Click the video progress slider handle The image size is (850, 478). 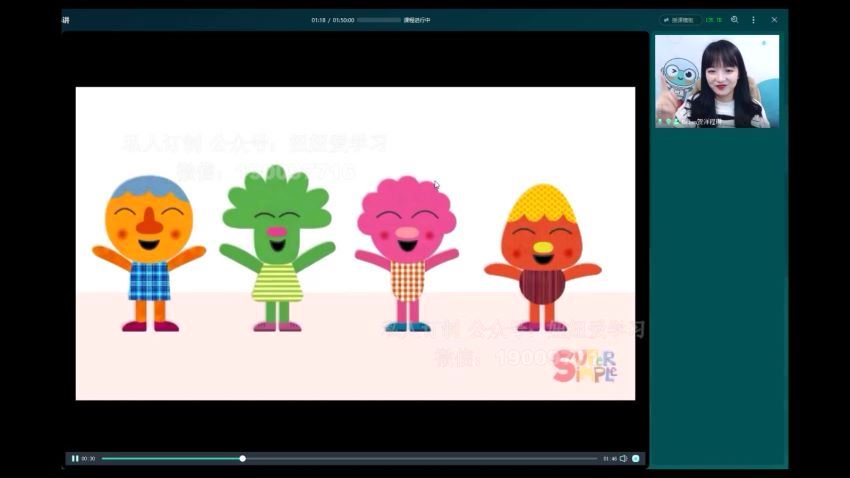pyautogui.click(x=242, y=458)
